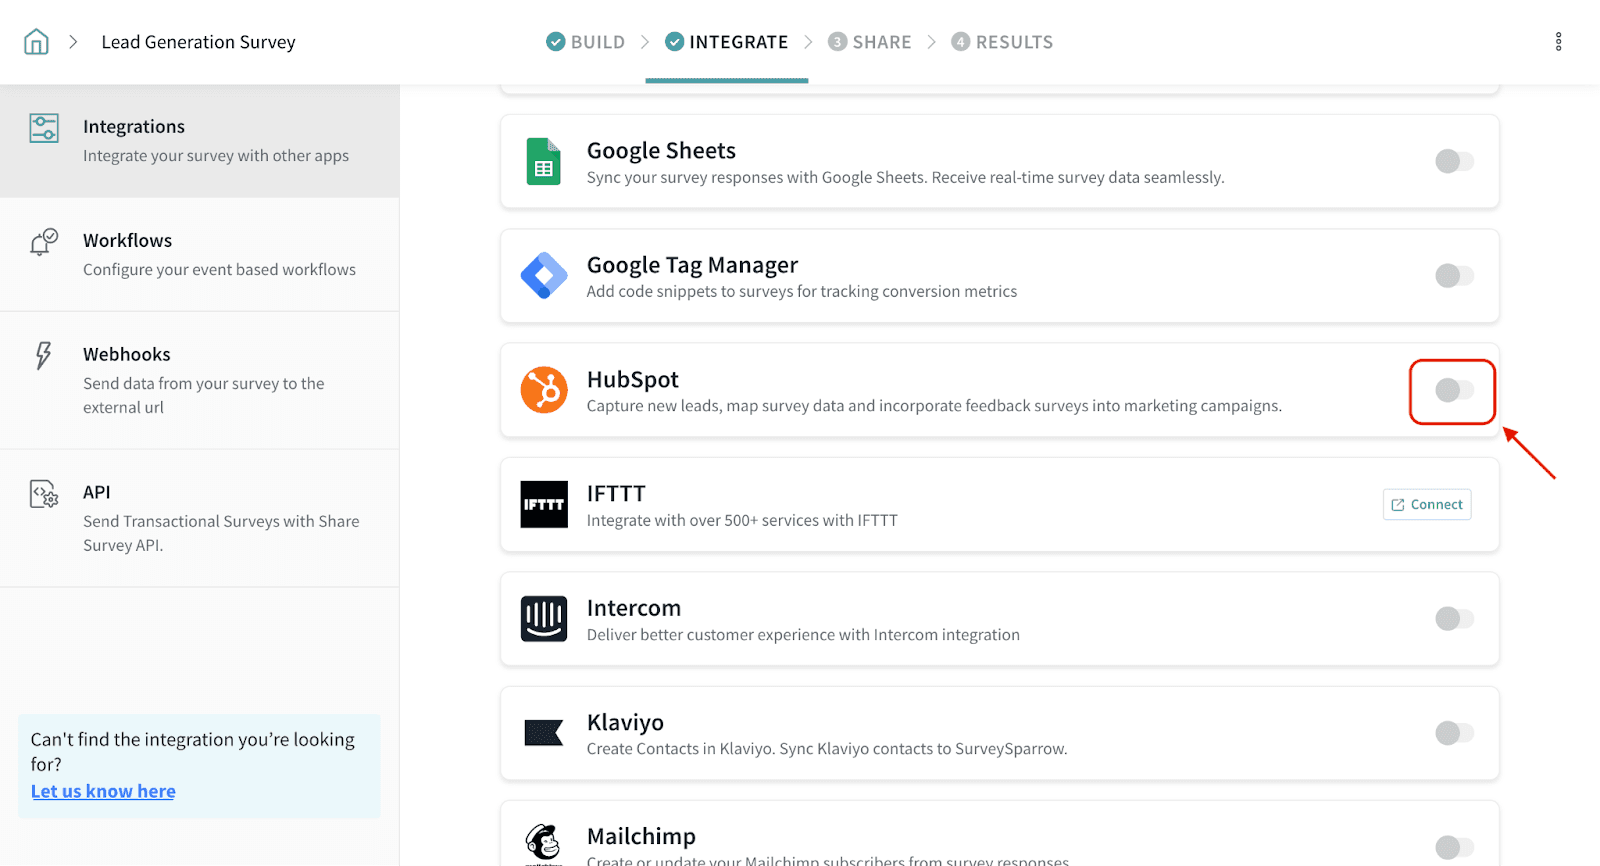Image resolution: width=1600 pixels, height=866 pixels.
Task: Click the Google Sheets logo icon
Action: [543, 161]
